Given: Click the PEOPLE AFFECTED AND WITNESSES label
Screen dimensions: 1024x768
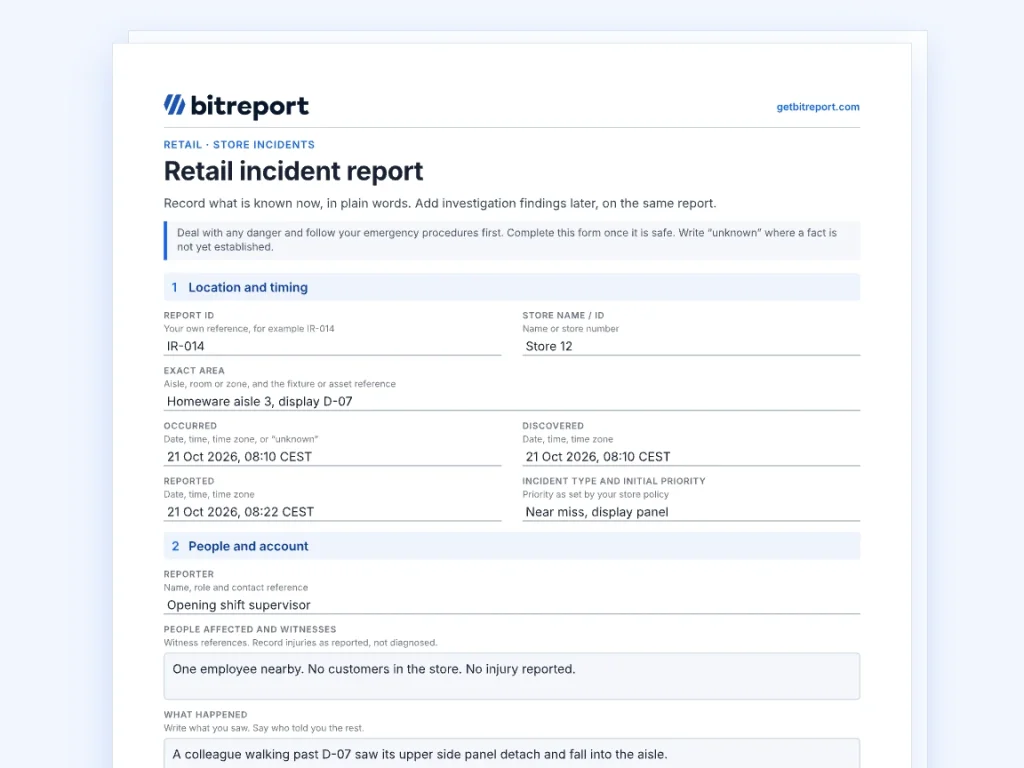Looking at the screenshot, I should [x=250, y=630].
